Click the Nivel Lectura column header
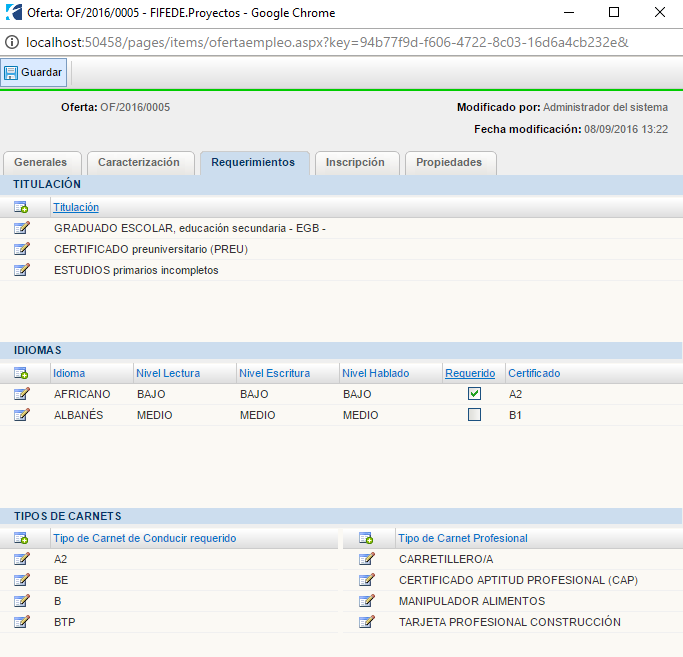Screen dimensions: 683x657 [x=168, y=373]
